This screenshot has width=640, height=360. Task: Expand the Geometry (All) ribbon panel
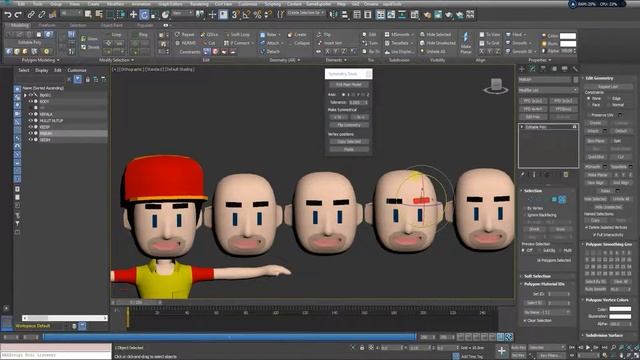285,60
